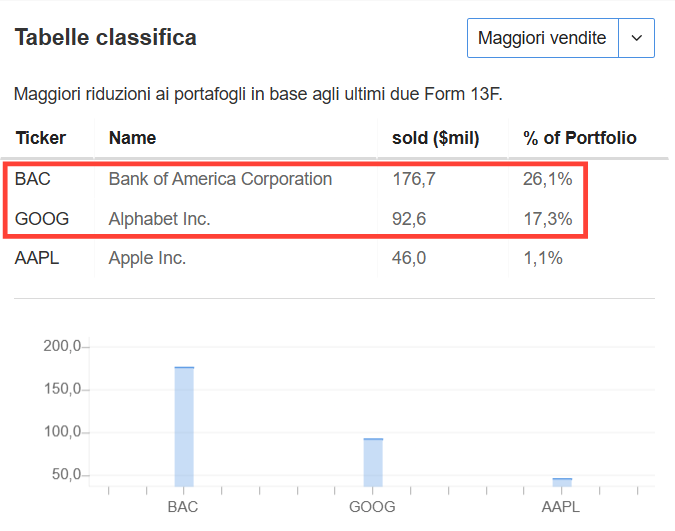Select the GOOG ticker cell

click(x=42, y=219)
